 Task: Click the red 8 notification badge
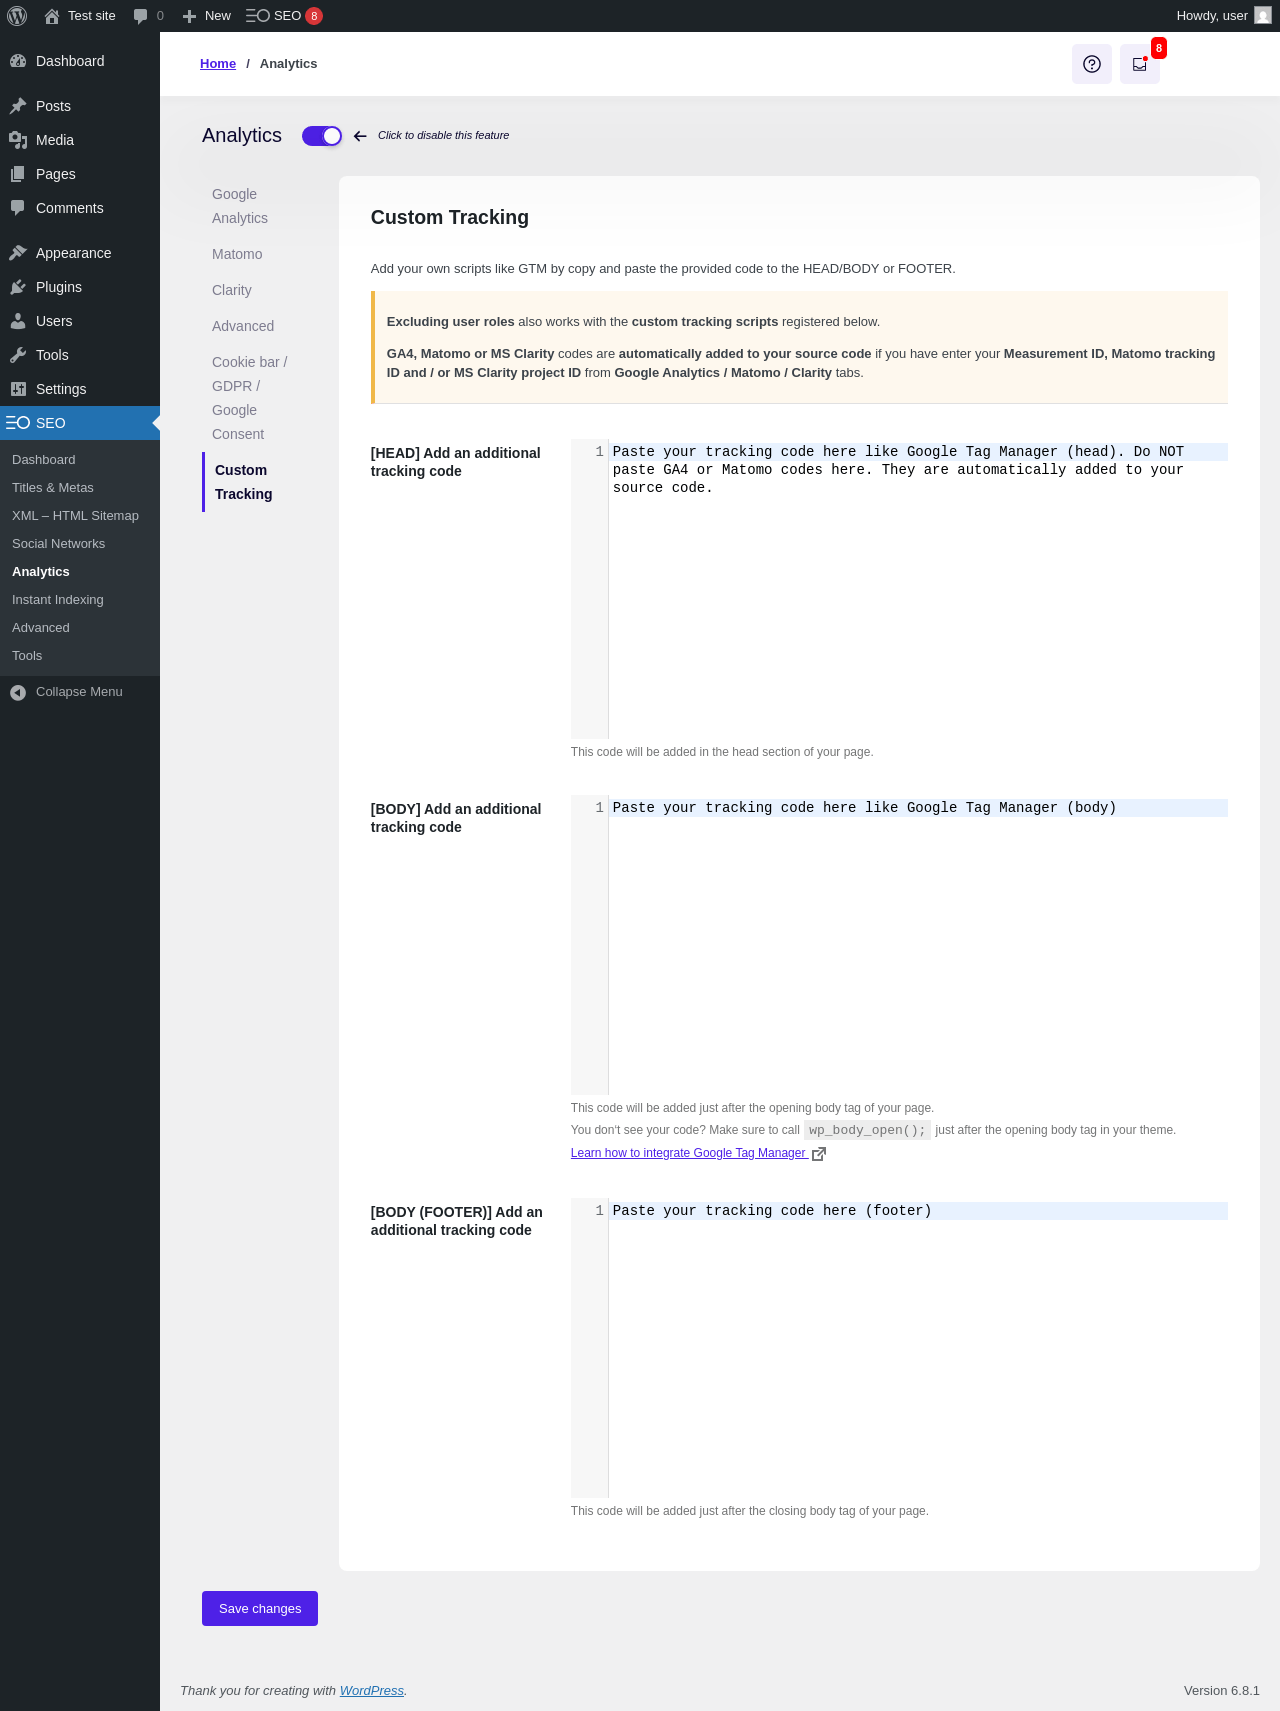(x=1159, y=48)
